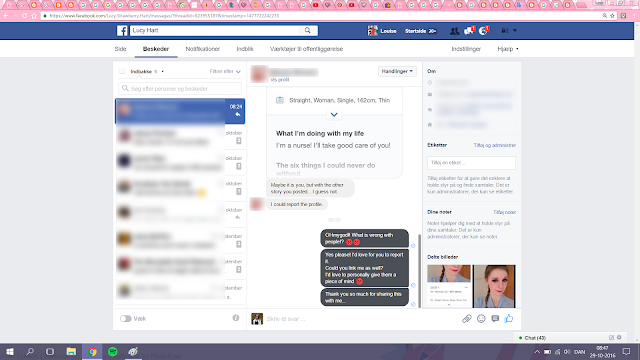The width and height of the screenshot is (640, 360).
Task: Open the globe notifications icon
Action: point(483,31)
